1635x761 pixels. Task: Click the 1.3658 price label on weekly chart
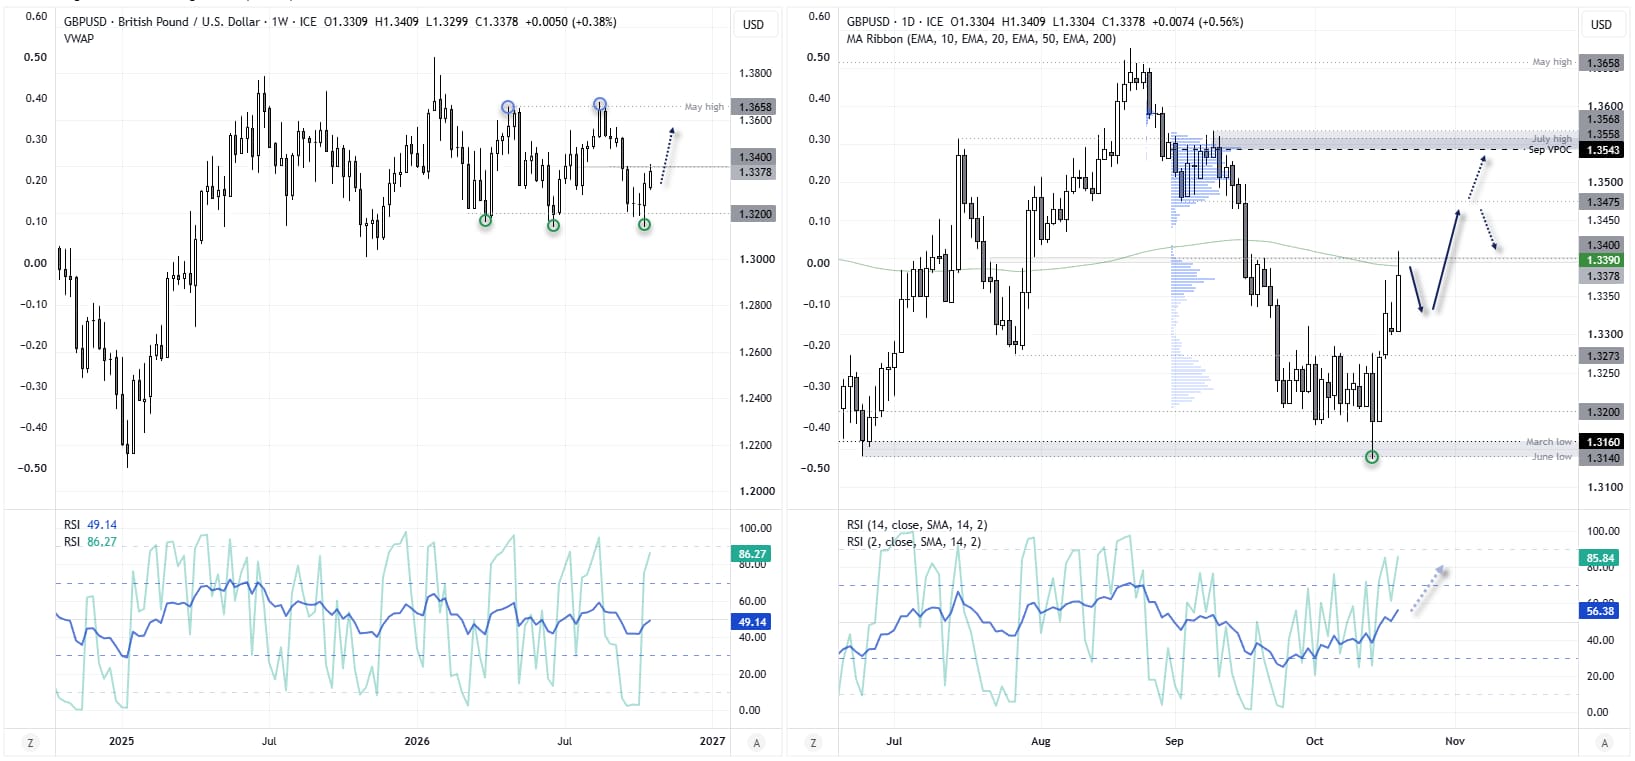(x=754, y=107)
